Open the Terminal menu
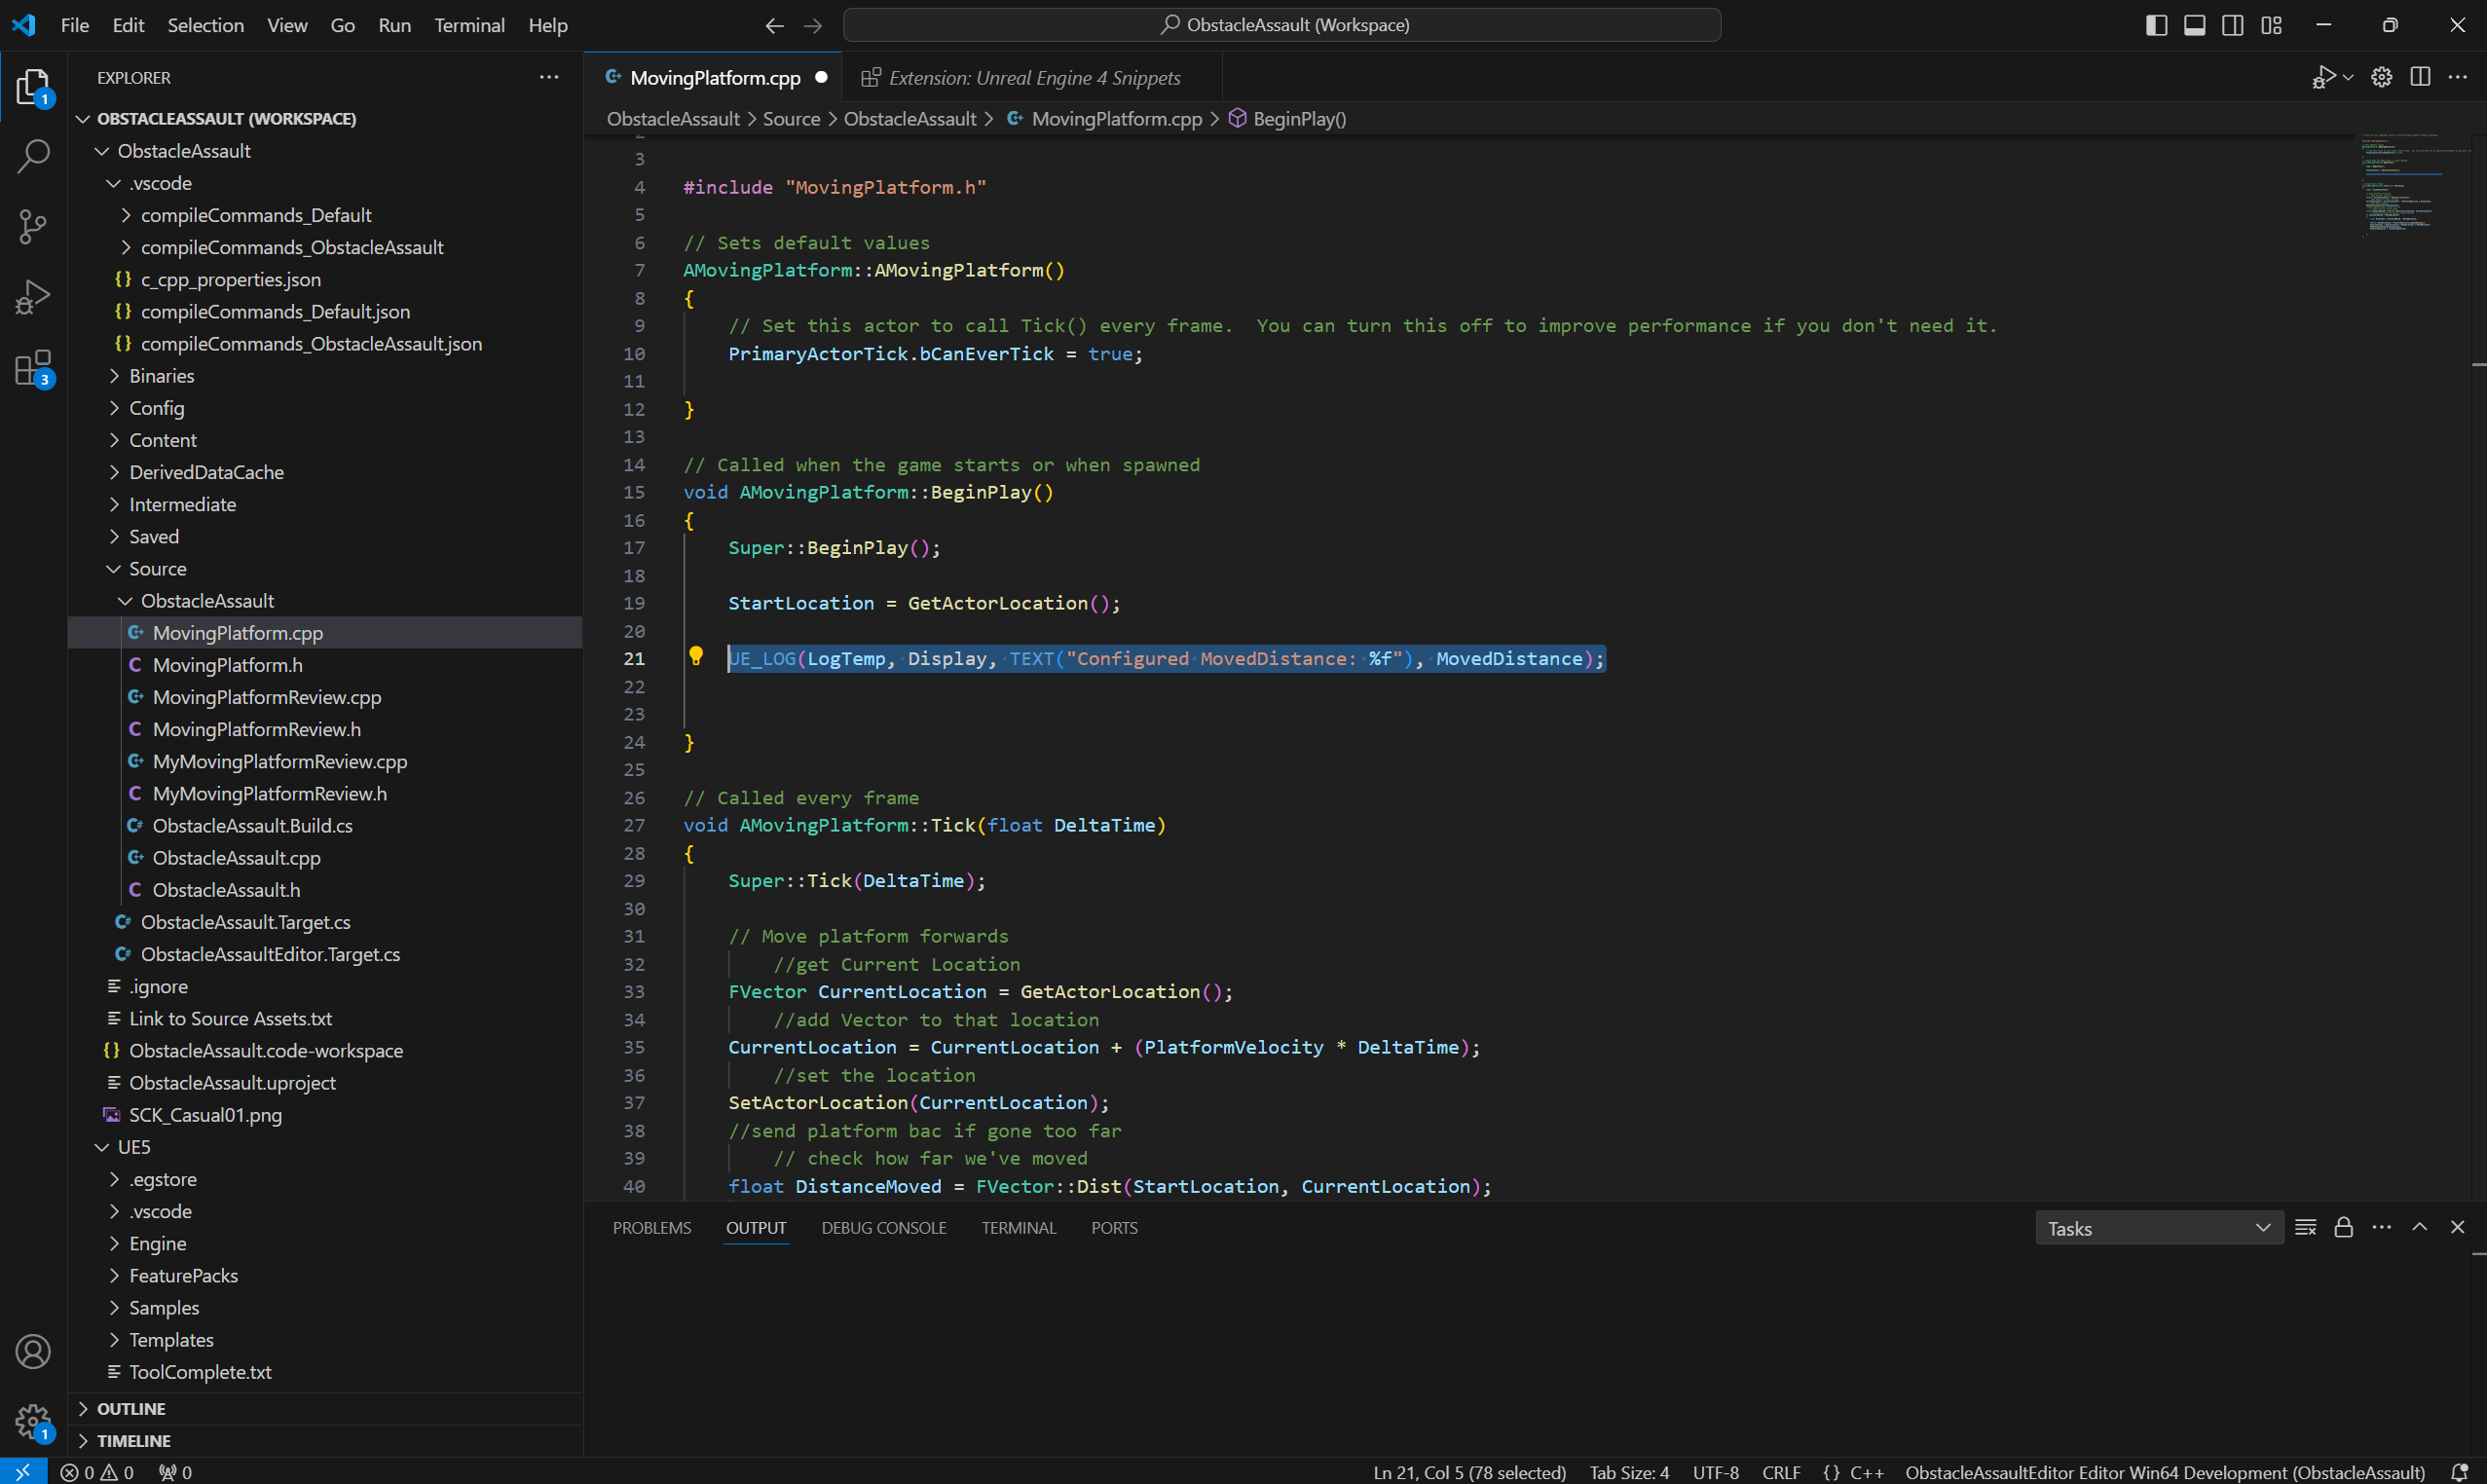This screenshot has width=2487, height=1484. click(469, 25)
